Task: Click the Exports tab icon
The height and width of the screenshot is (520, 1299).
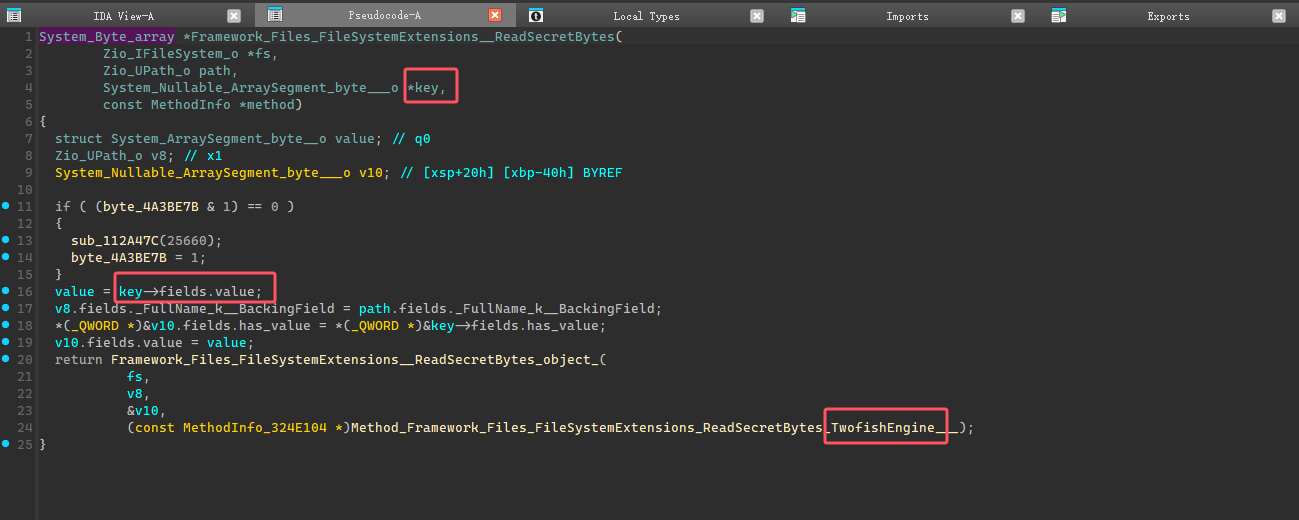Action: [1058, 15]
